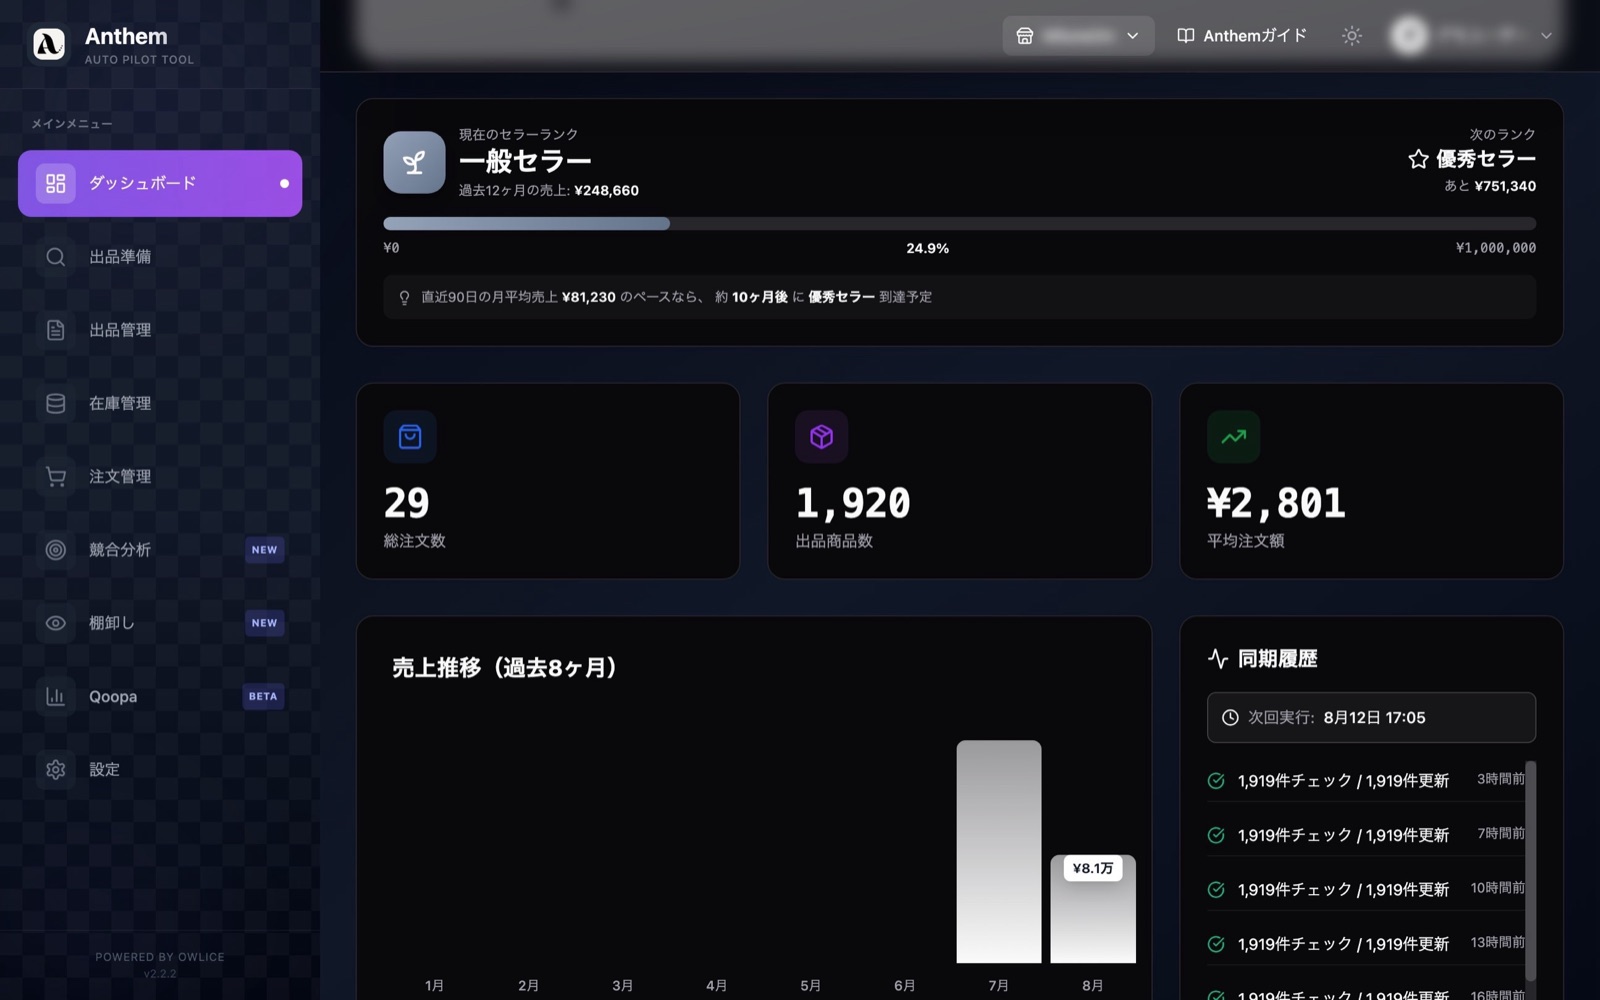The width and height of the screenshot is (1600, 1000).
Task: Click the star icon beside 優秀セラー
Action: tap(1418, 159)
